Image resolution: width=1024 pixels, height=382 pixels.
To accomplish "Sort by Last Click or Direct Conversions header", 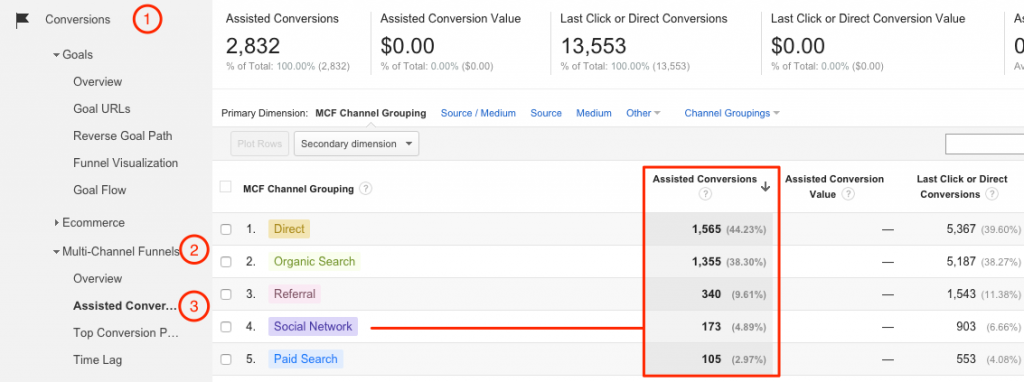I will click(x=962, y=186).
